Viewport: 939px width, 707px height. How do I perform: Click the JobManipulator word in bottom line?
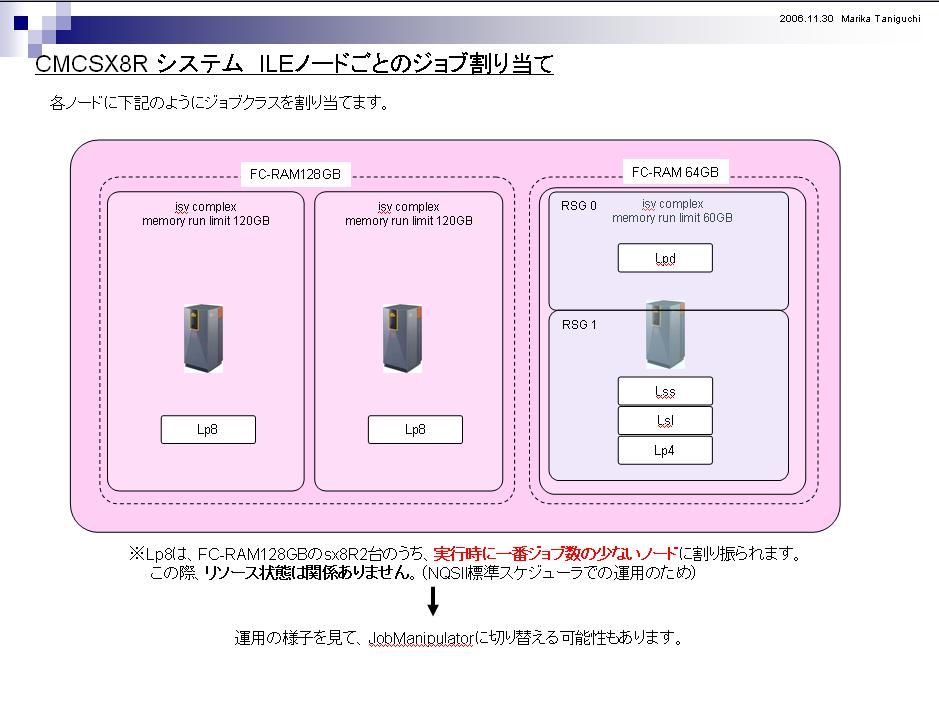tap(421, 638)
